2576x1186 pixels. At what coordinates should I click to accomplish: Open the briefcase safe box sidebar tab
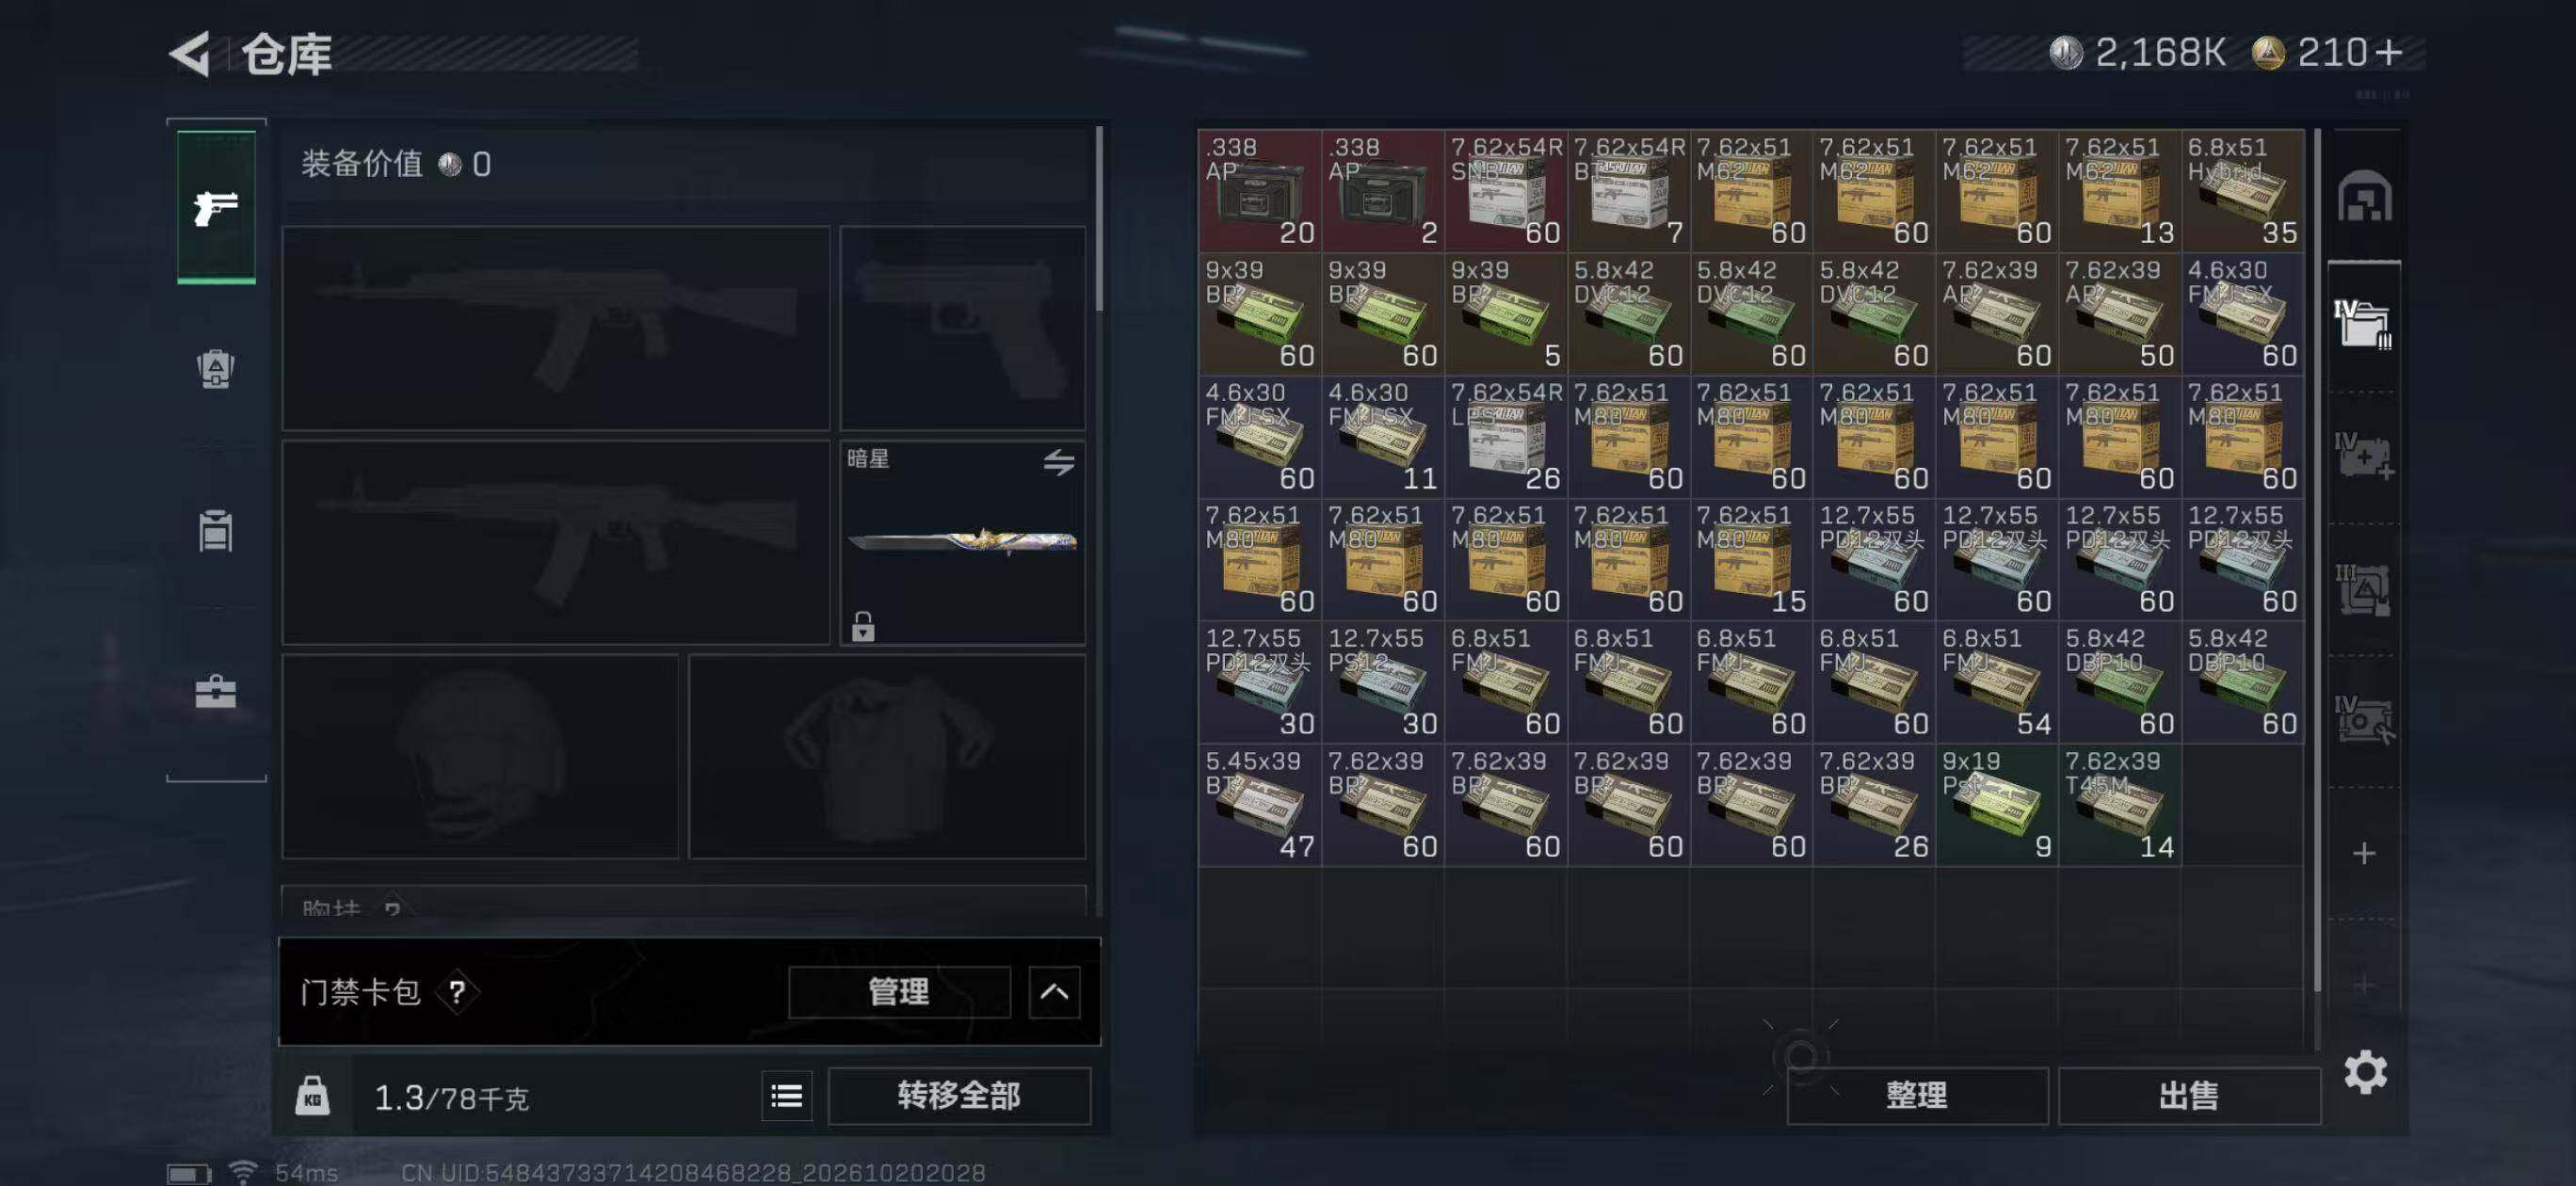click(x=216, y=691)
